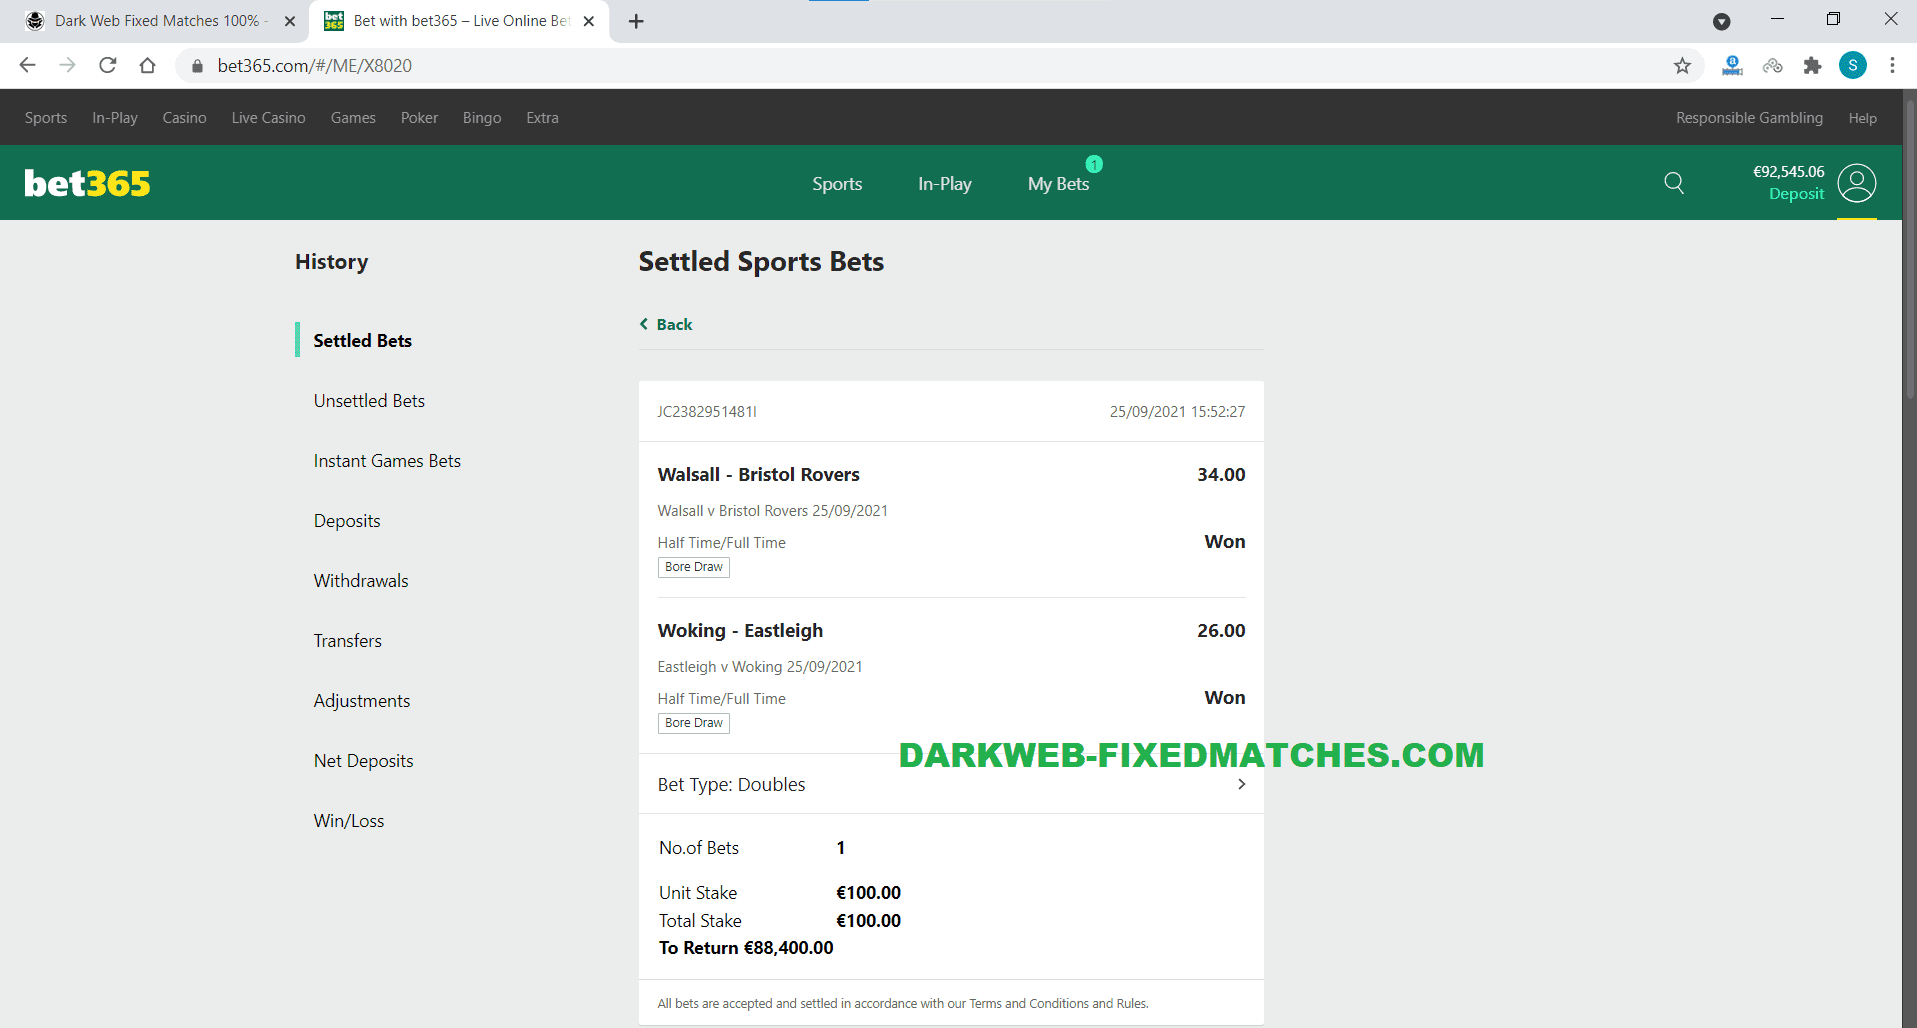Click the translate extension icon in toolbar

pyautogui.click(x=1733, y=65)
